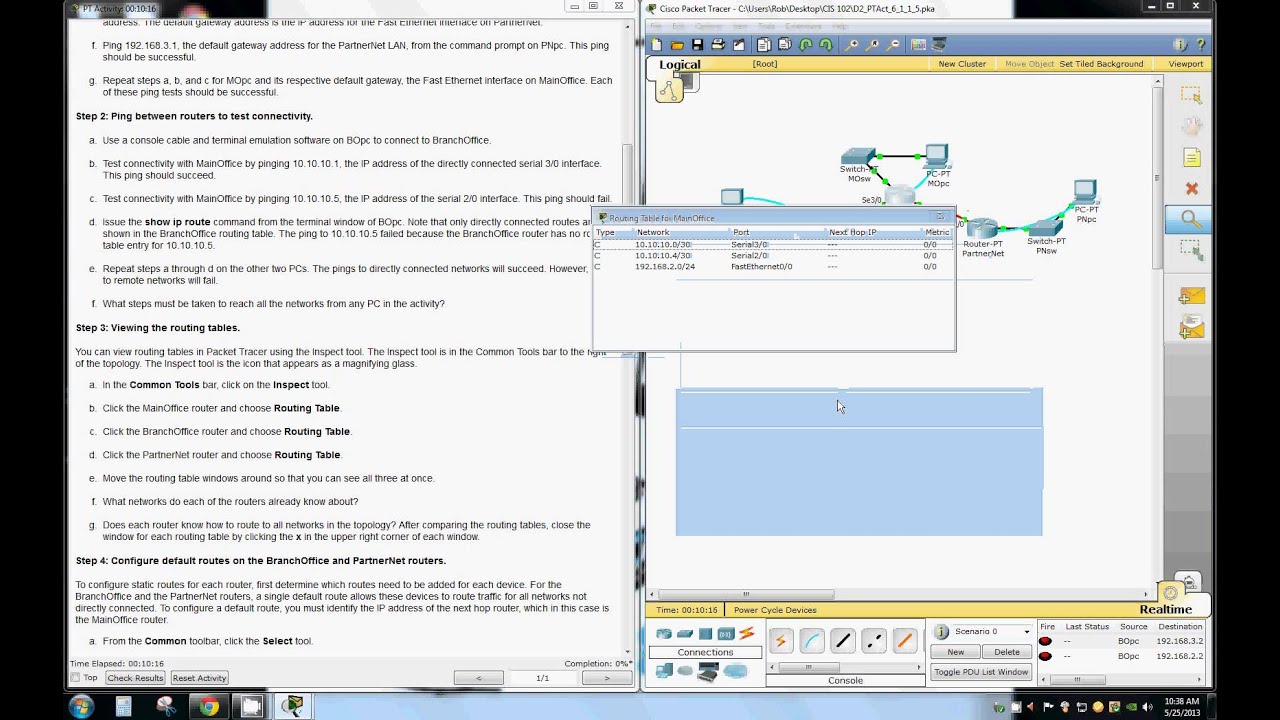Click the green Undo arrow icon
Image resolution: width=1280 pixels, height=720 pixels.
point(805,45)
